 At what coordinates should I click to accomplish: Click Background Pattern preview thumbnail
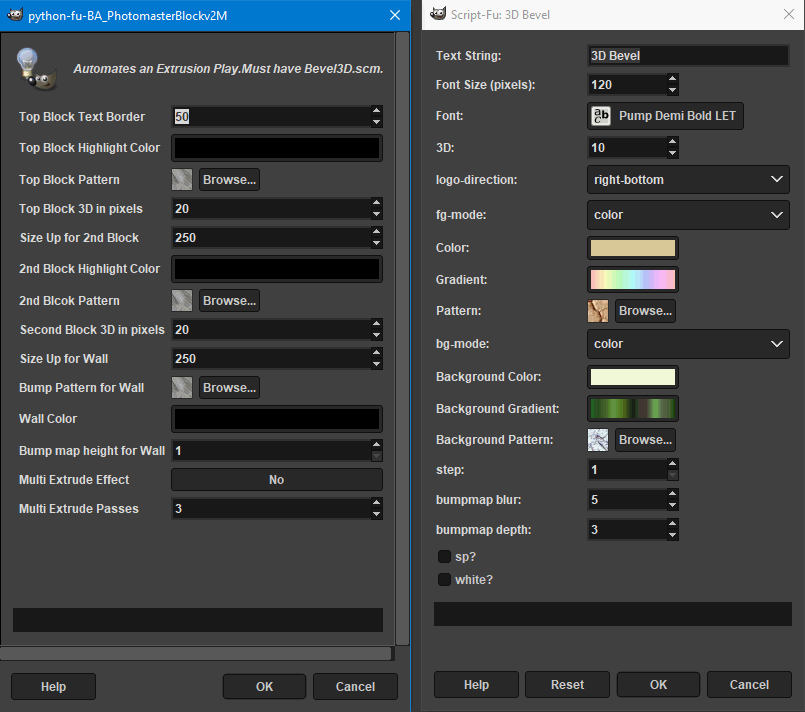598,440
